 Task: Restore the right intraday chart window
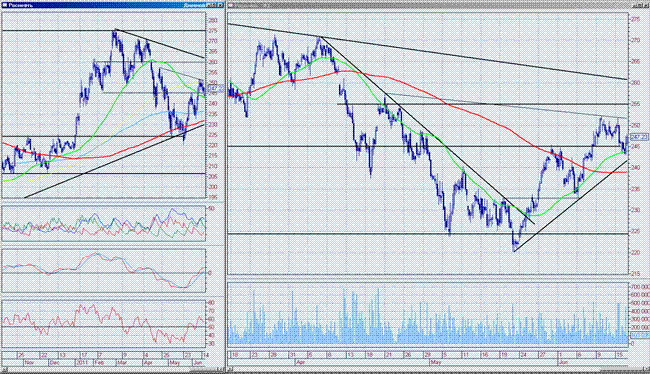pyautogui.click(x=640, y=5)
